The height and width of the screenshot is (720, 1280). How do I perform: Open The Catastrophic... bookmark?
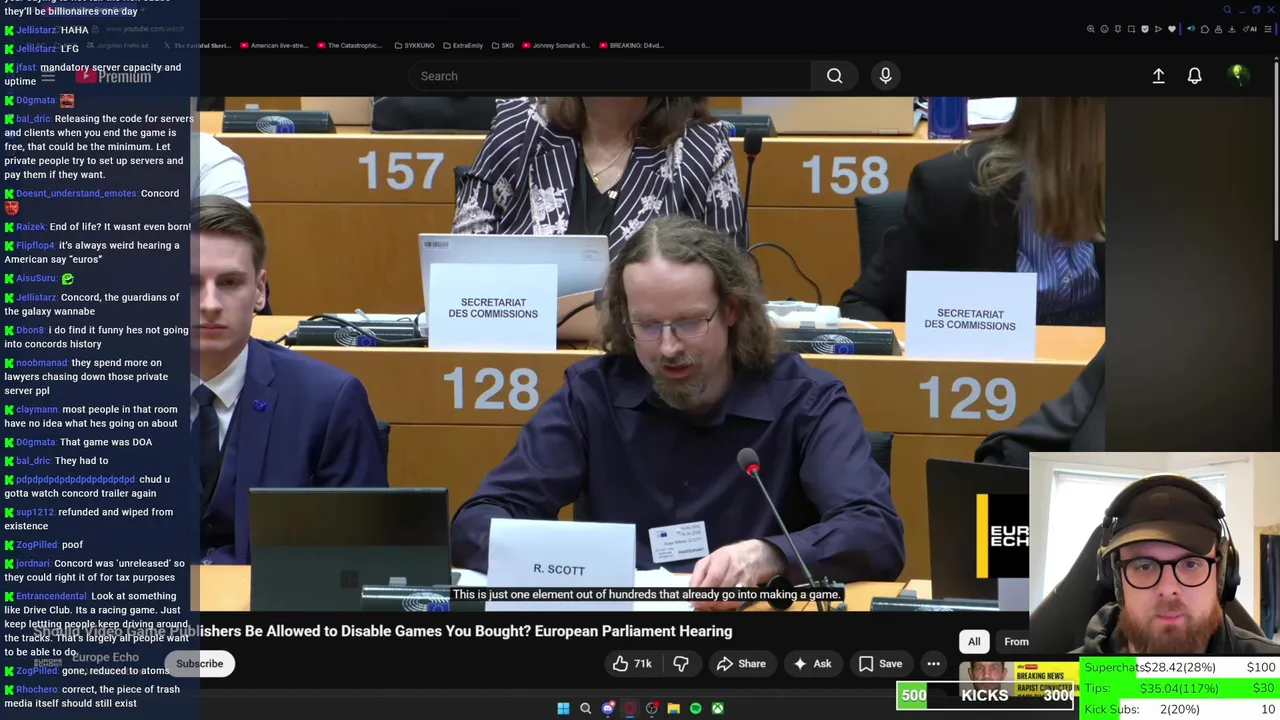tap(349, 45)
